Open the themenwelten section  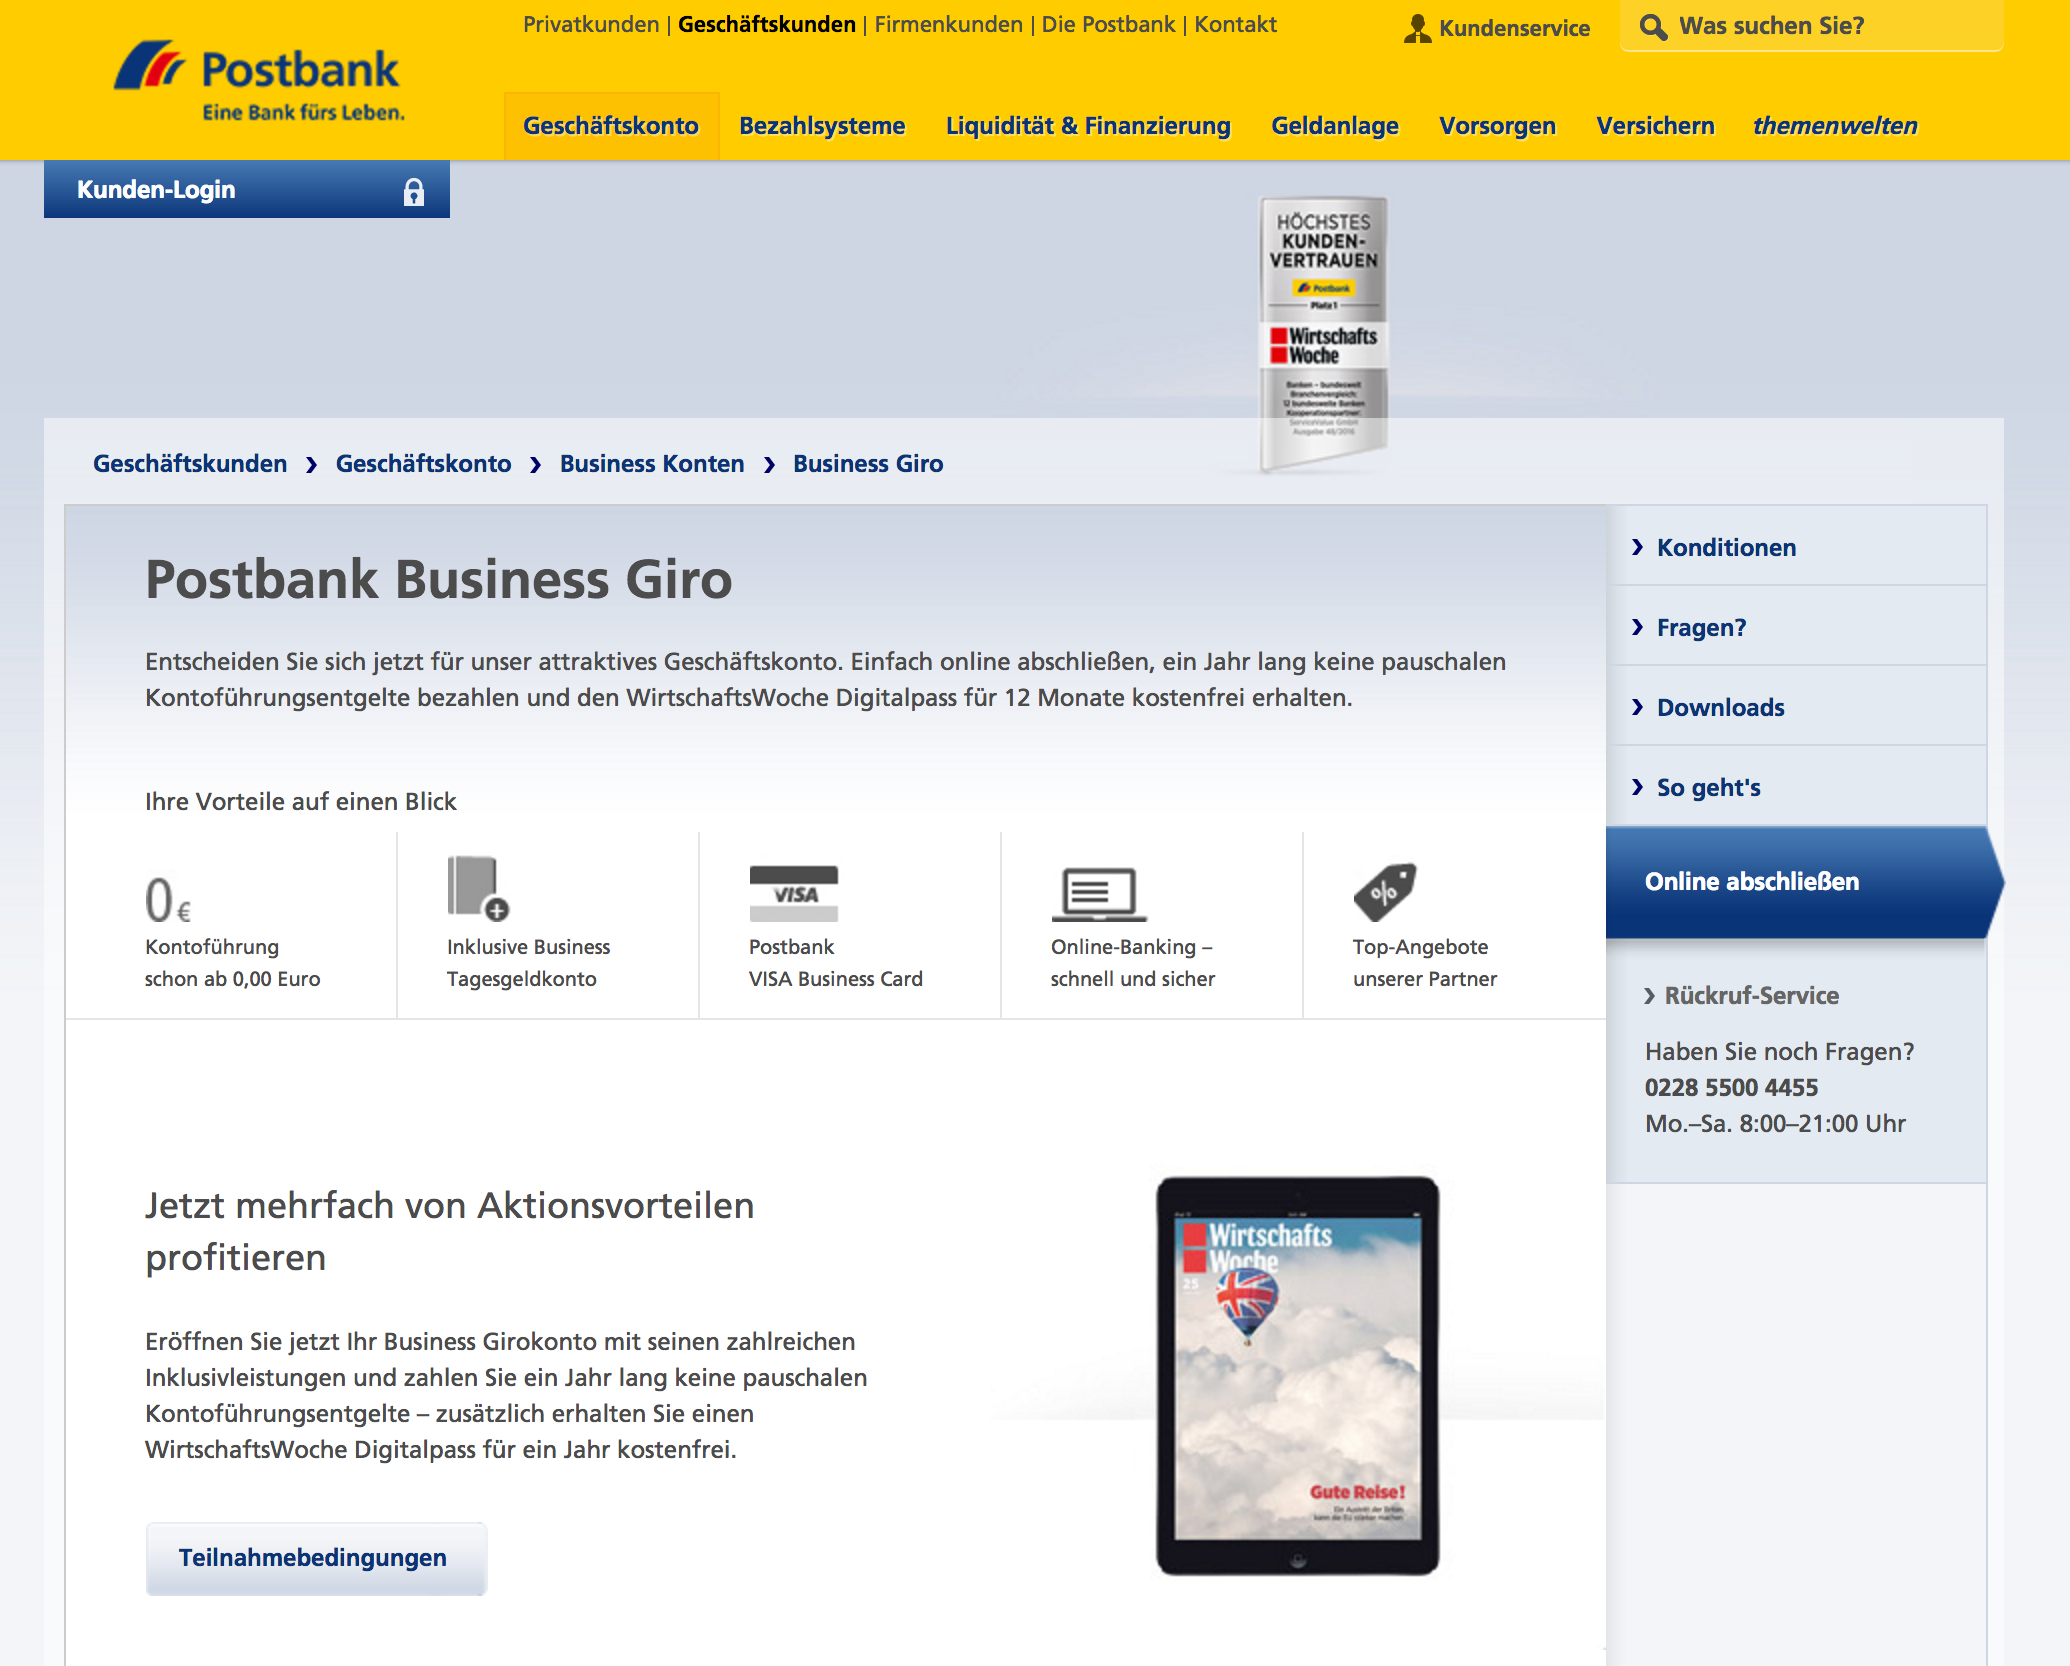tap(1835, 126)
